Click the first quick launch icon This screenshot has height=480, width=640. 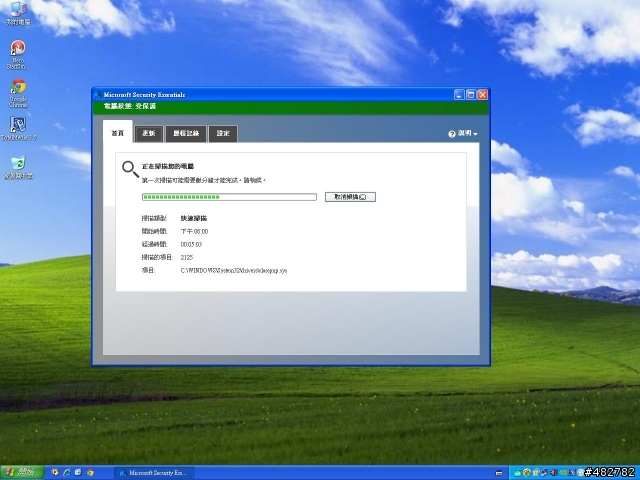[x=55, y=472]
